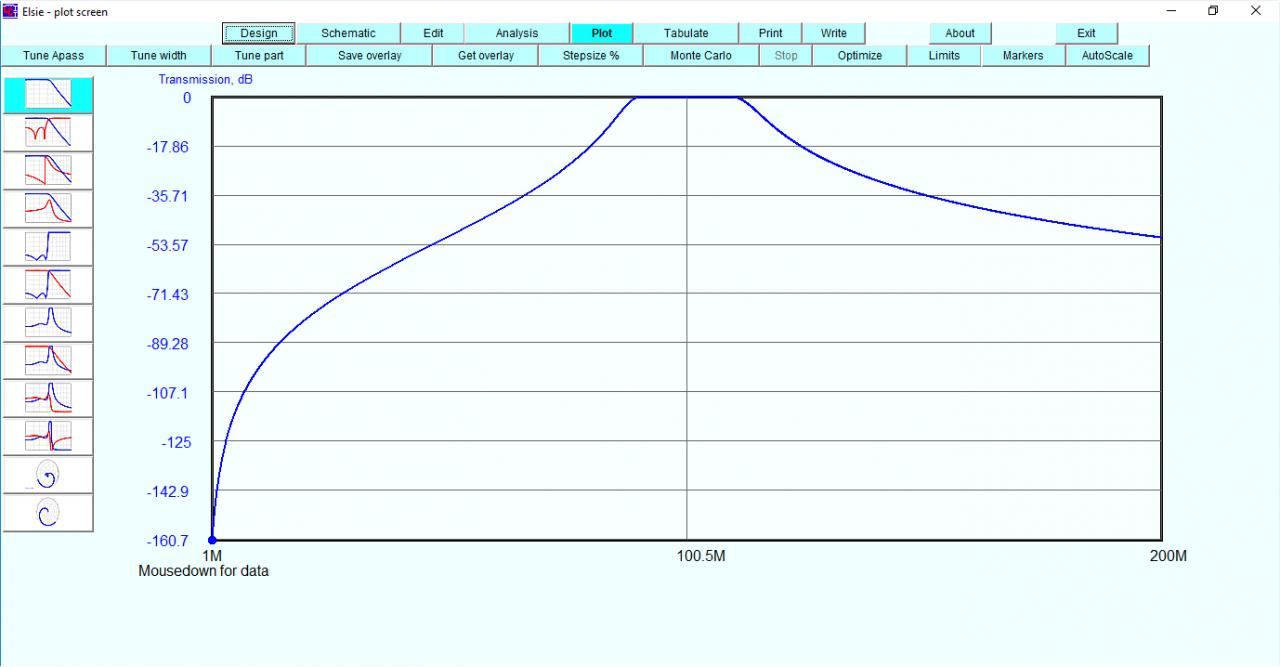Click the '-71.43' axis value
Viewport: 1280px width, 667px height.
point(169,295)
